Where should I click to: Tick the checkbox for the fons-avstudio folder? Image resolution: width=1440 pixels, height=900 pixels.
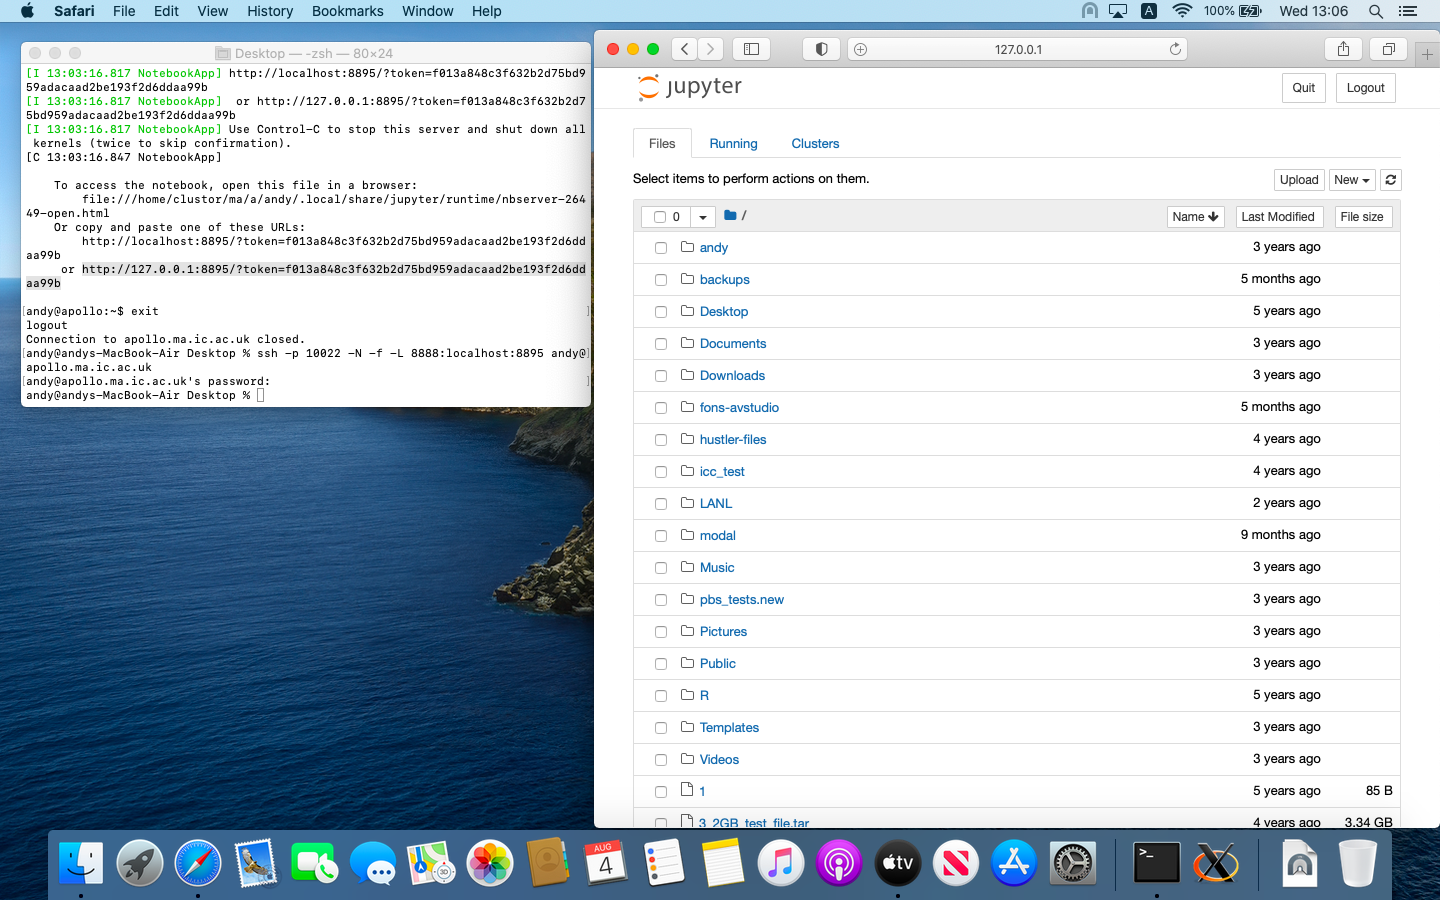click(661, 408)
